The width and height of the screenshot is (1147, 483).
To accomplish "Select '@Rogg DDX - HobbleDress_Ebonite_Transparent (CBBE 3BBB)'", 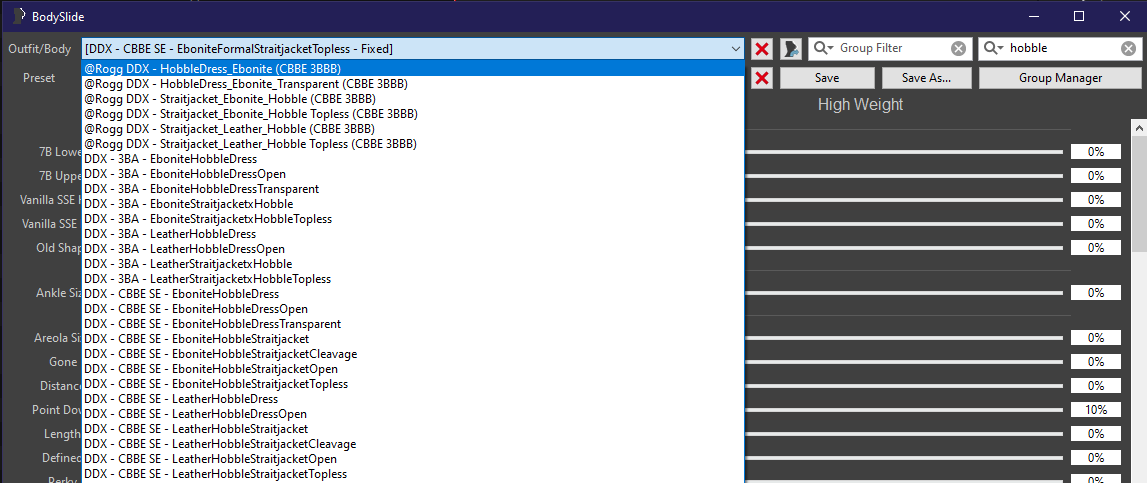I will [x=413, y=84].
